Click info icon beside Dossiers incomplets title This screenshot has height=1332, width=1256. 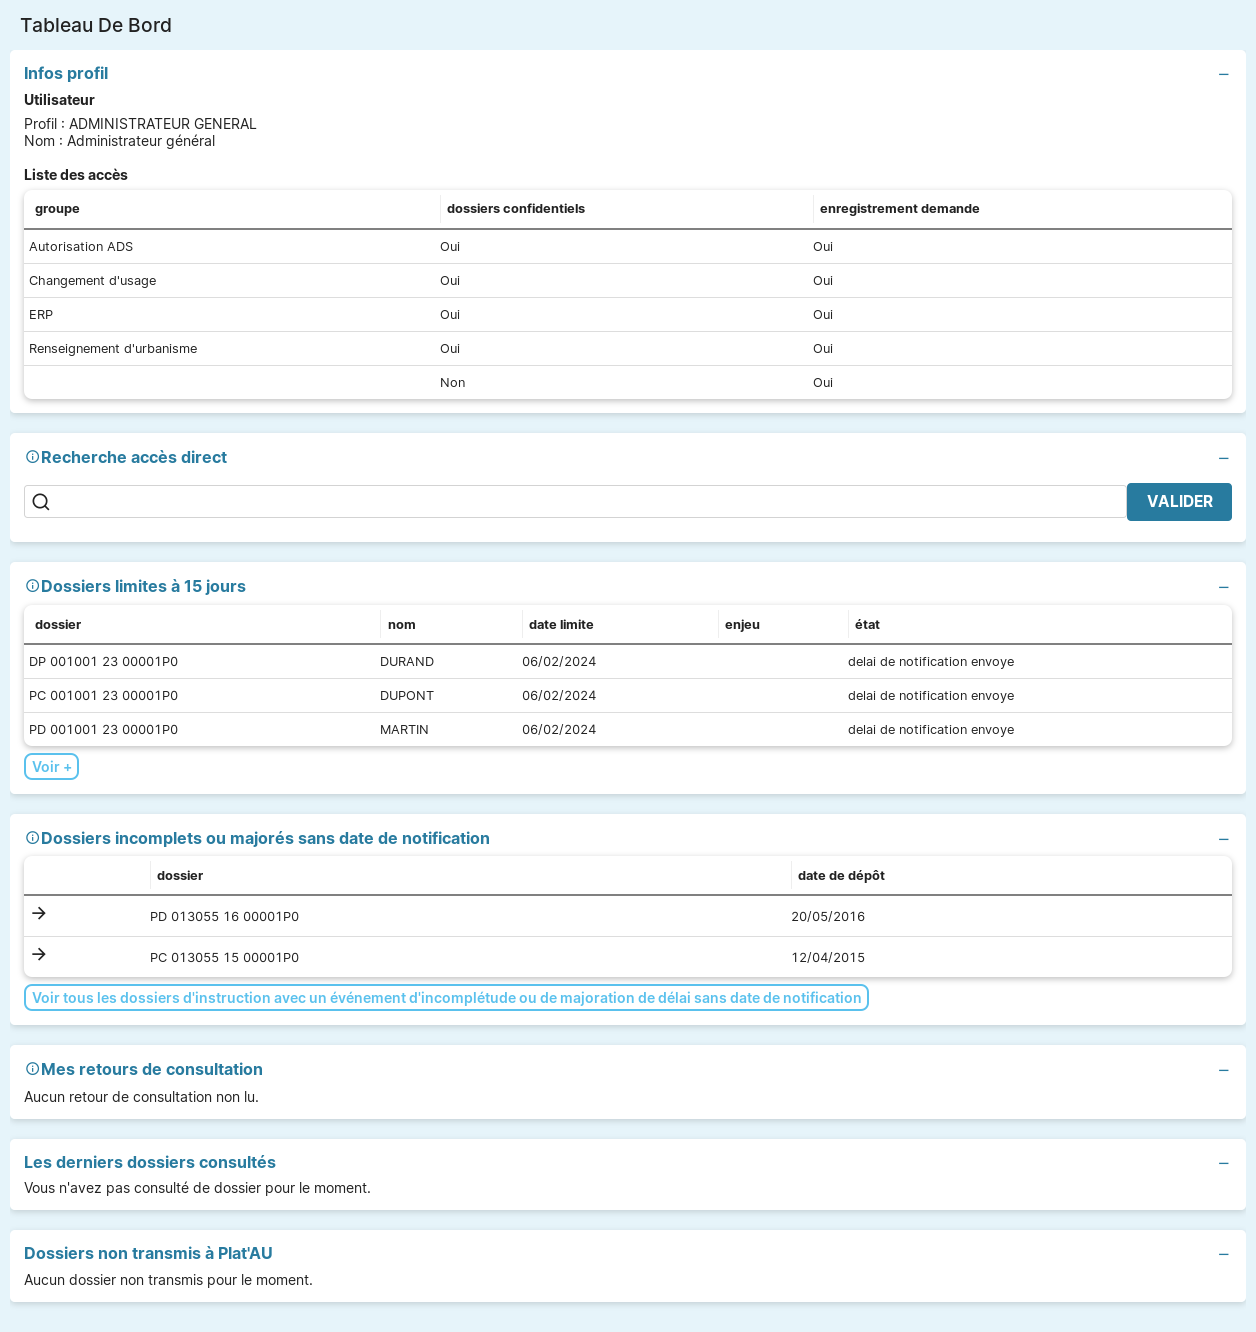click(x=32, y=838)
